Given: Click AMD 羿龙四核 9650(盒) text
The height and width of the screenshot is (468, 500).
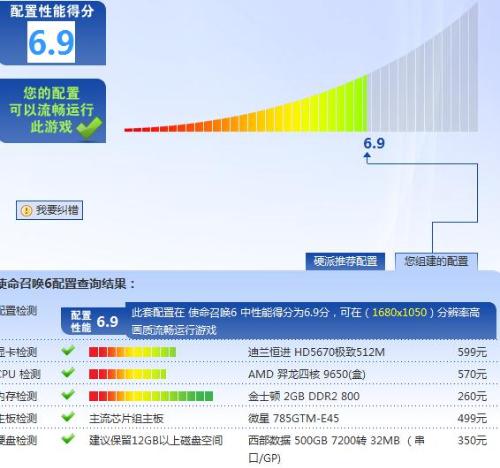Looking at the screenshot, I should pos(307,374).
